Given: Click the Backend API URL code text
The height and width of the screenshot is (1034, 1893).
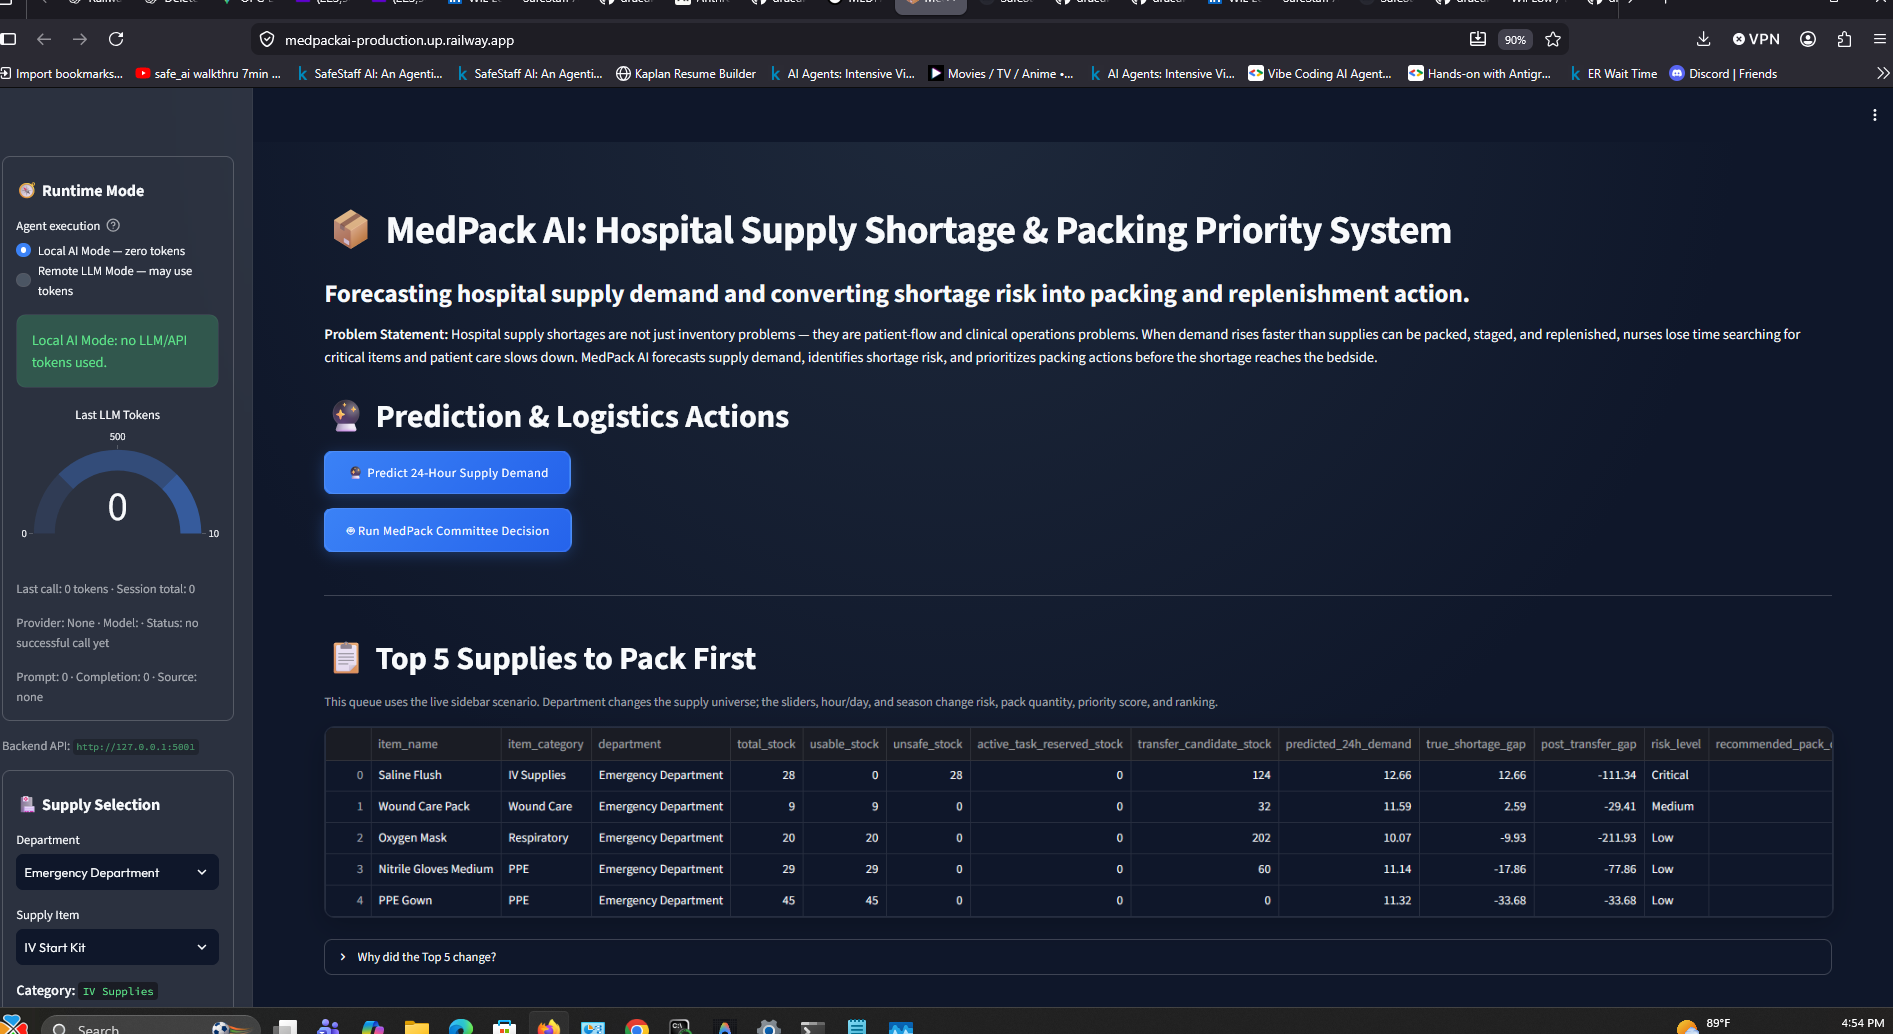Looking at the screenshot, I should (x=136, y=747).
